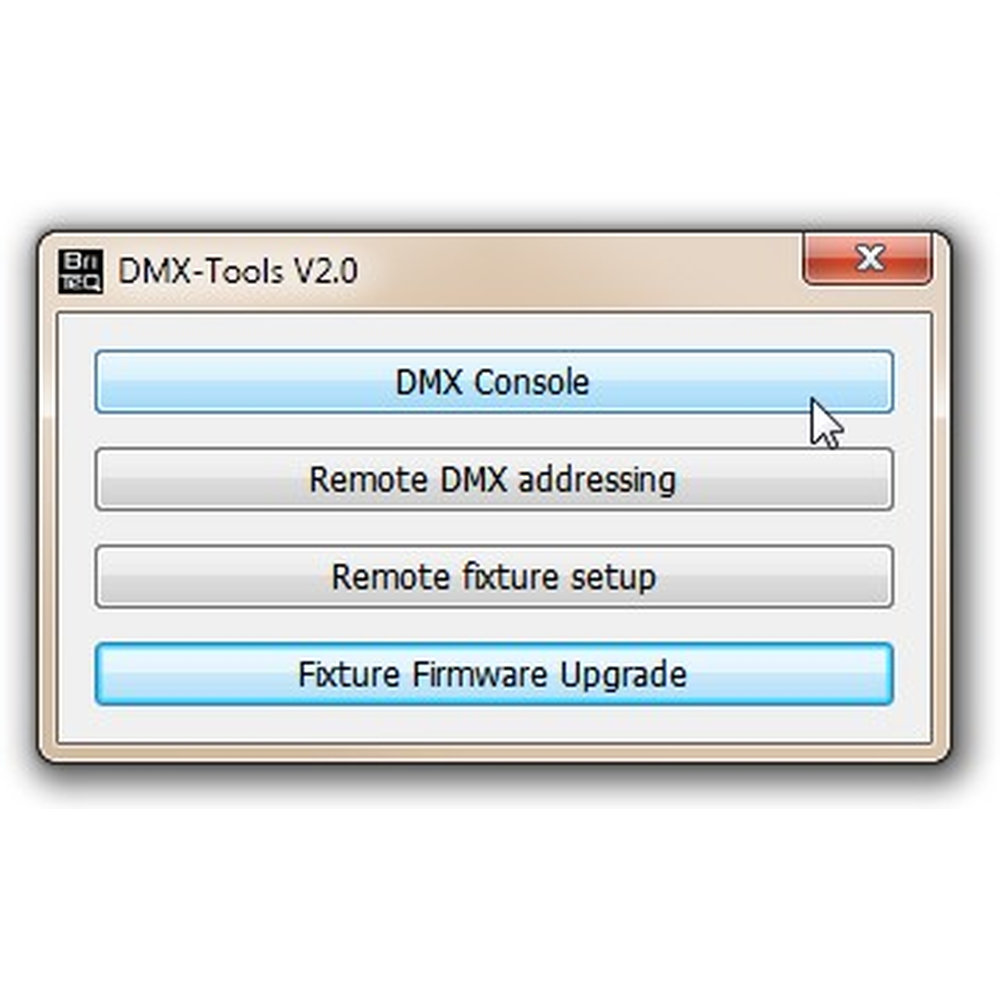Start Fixture Firmware Upgrade
The height and width of the screenshot is (1000, 1000).
tap(494, 674)
